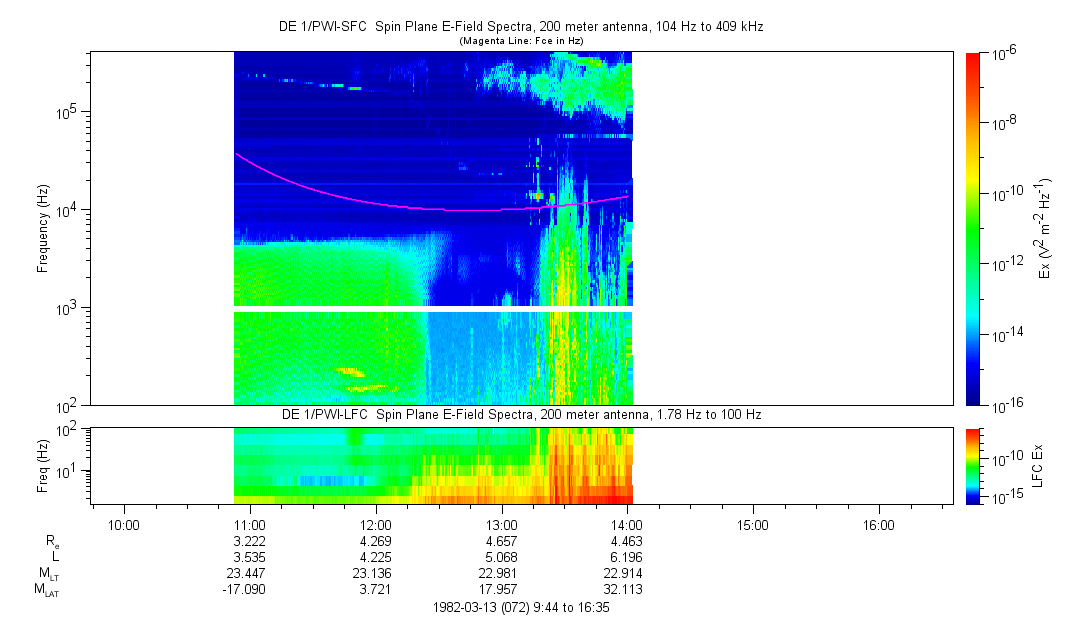Click the PWI-LFC panel title text

(x=521, y=414)
